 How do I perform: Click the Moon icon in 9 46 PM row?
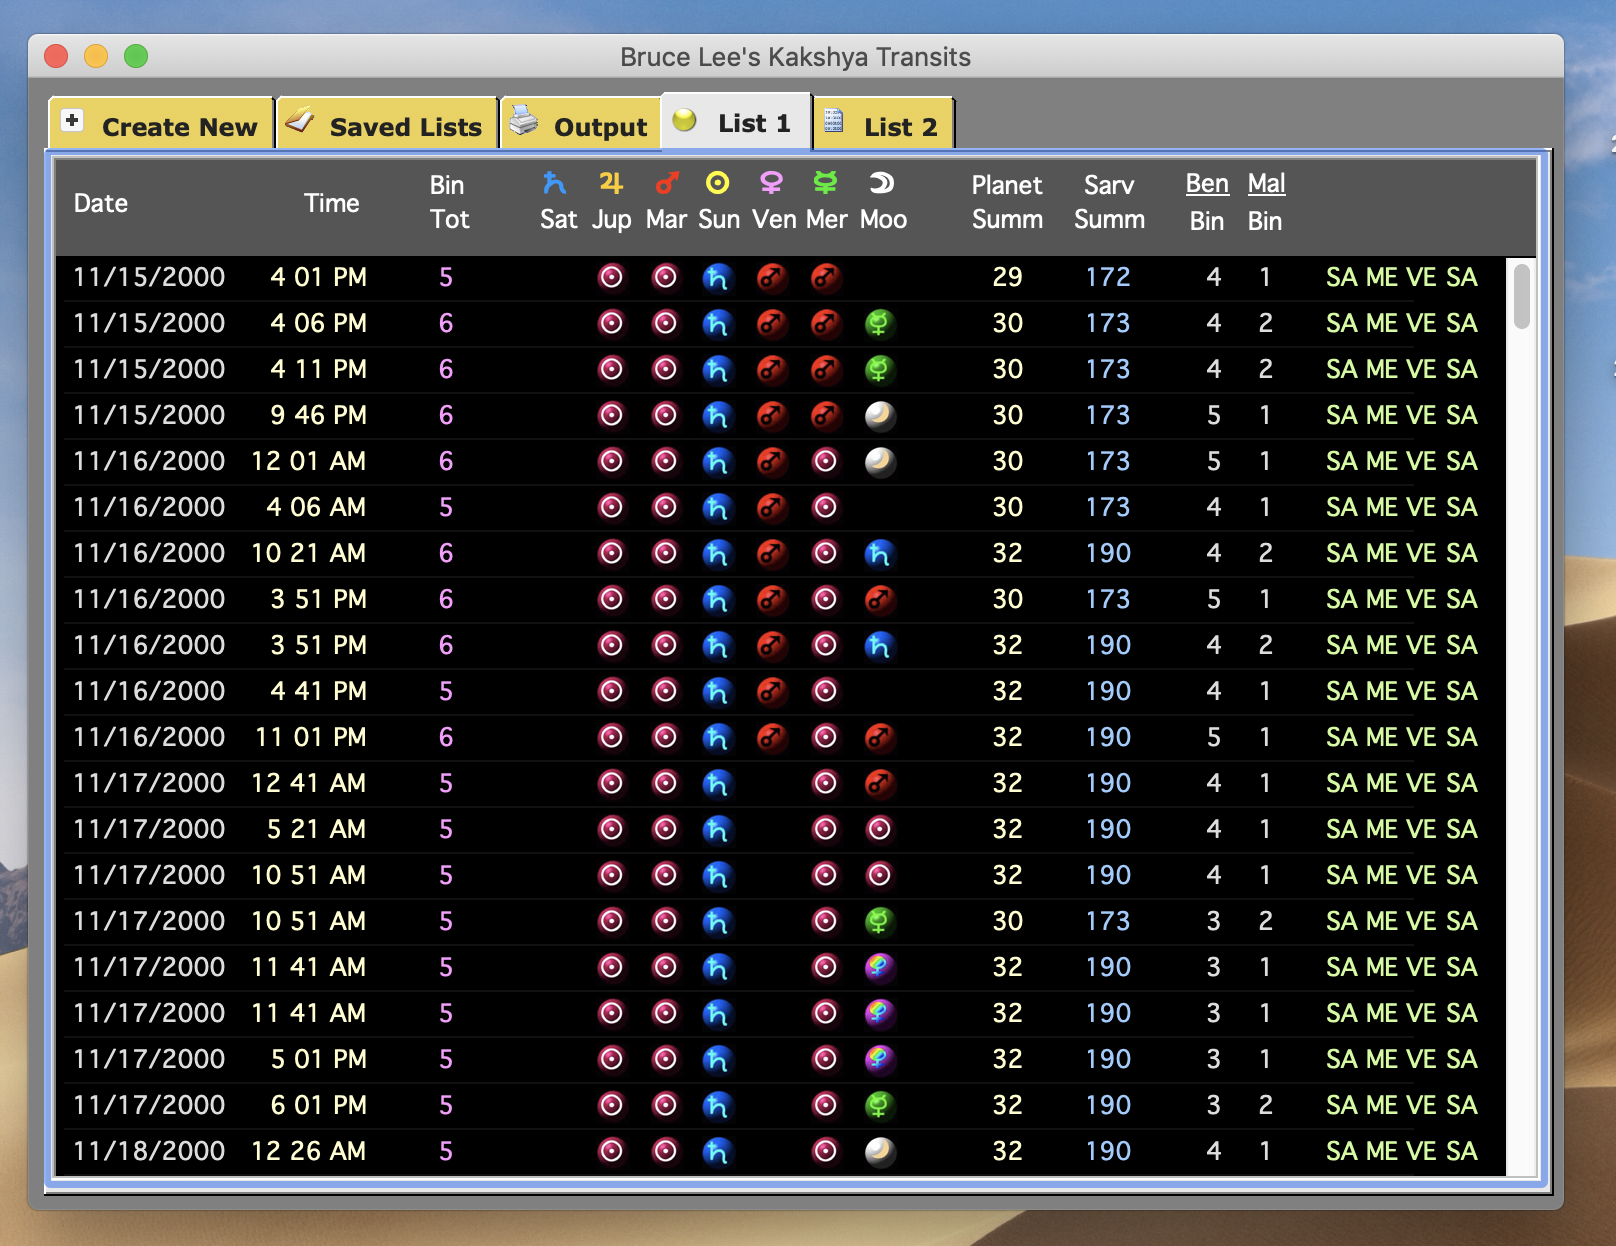[x=879, y=415]
